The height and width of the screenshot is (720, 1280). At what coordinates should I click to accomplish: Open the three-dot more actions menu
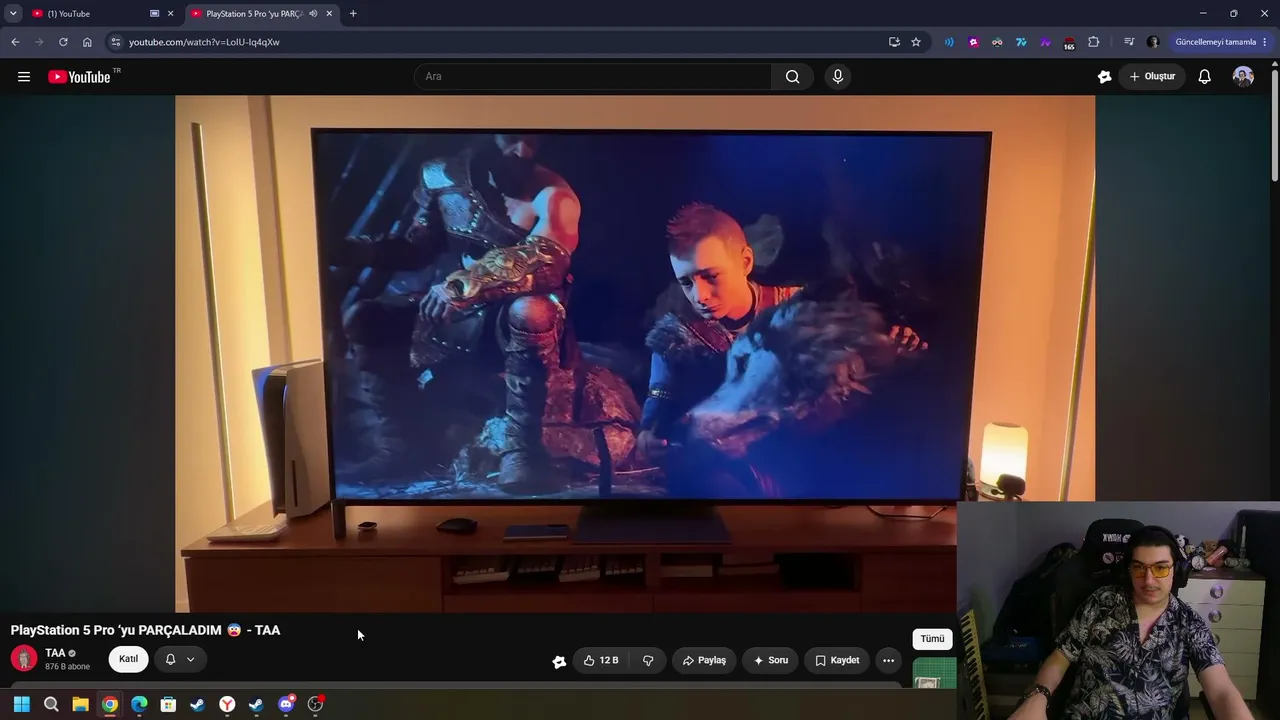[x=888, y=660]
